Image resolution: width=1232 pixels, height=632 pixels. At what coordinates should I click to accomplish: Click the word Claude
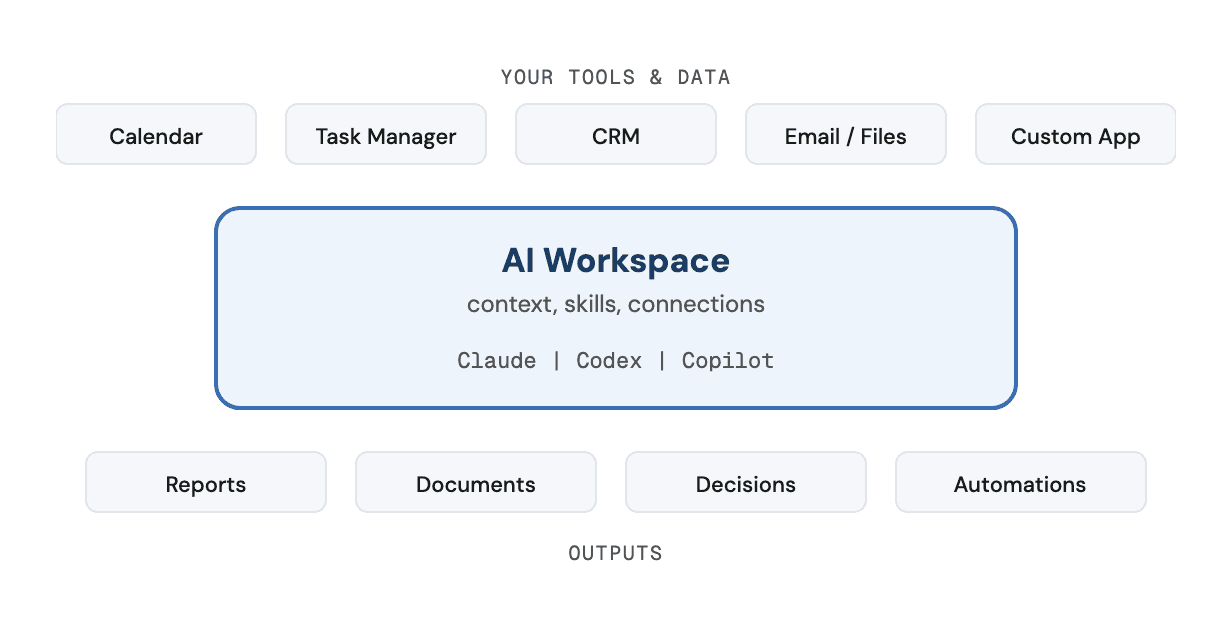click(x=497, y=360)
